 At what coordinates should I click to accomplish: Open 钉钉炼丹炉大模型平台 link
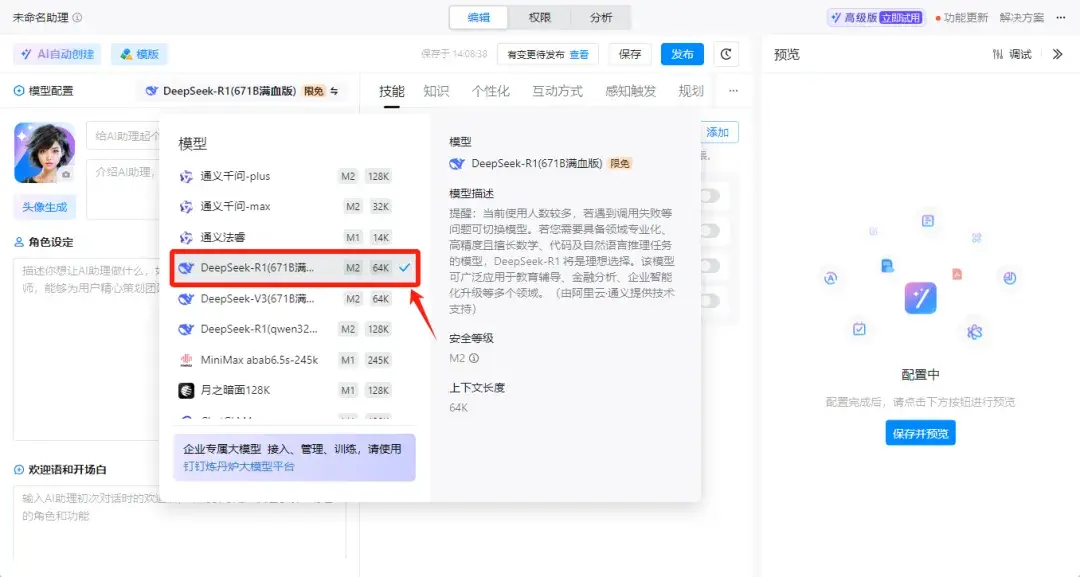coord(238,466)
